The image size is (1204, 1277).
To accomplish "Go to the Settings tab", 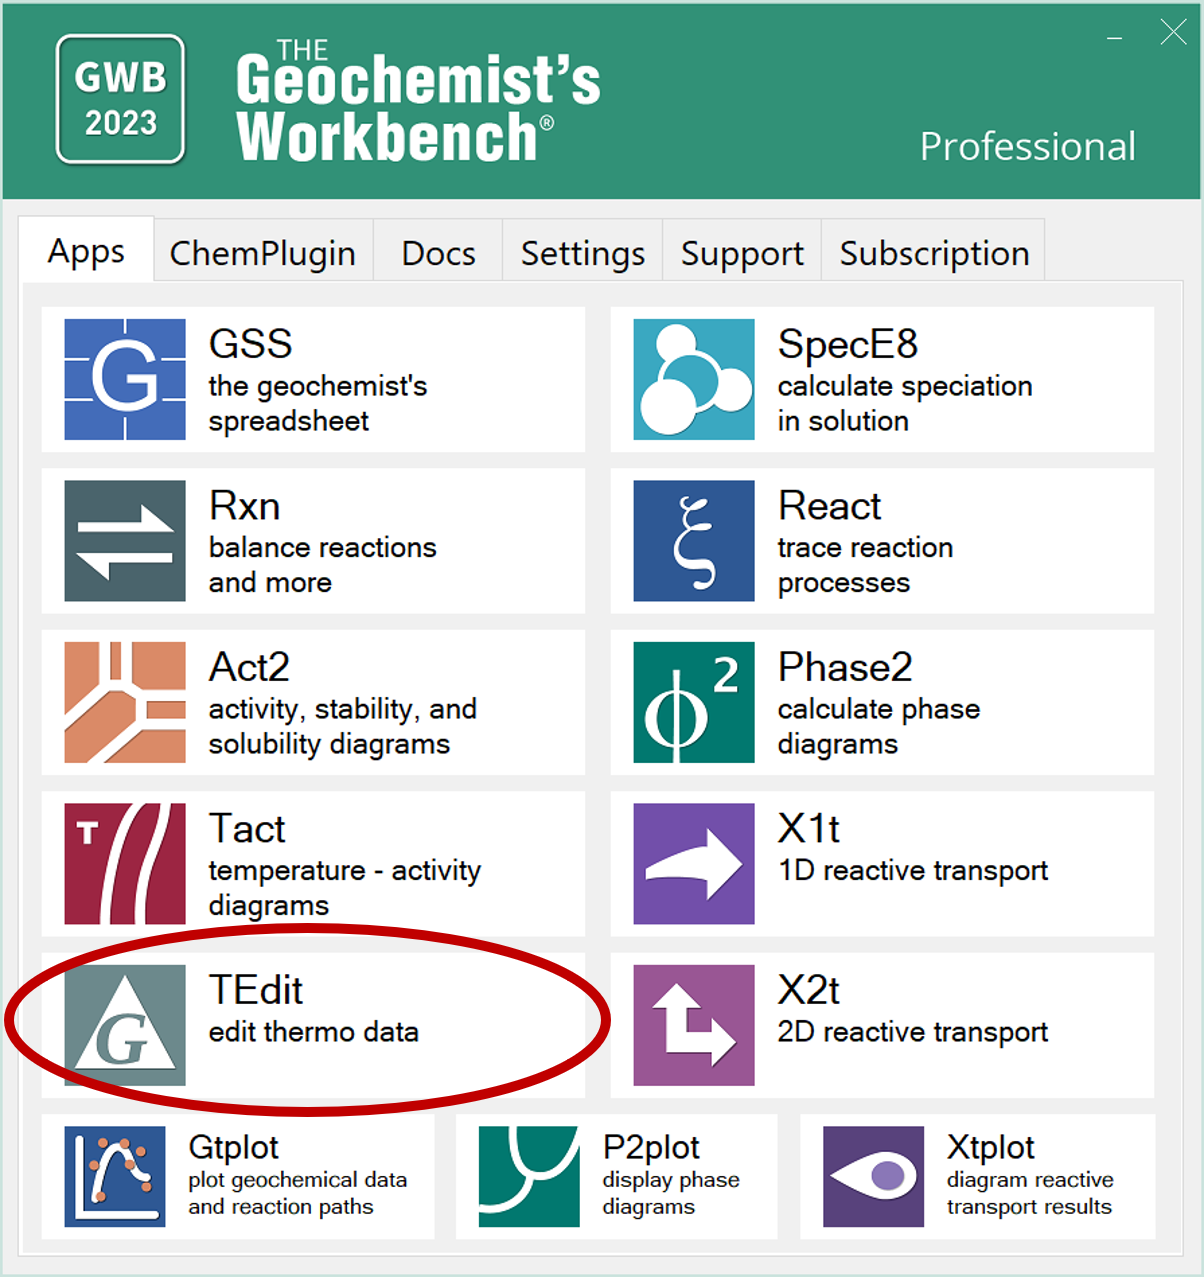I will (x=583, y=252).
